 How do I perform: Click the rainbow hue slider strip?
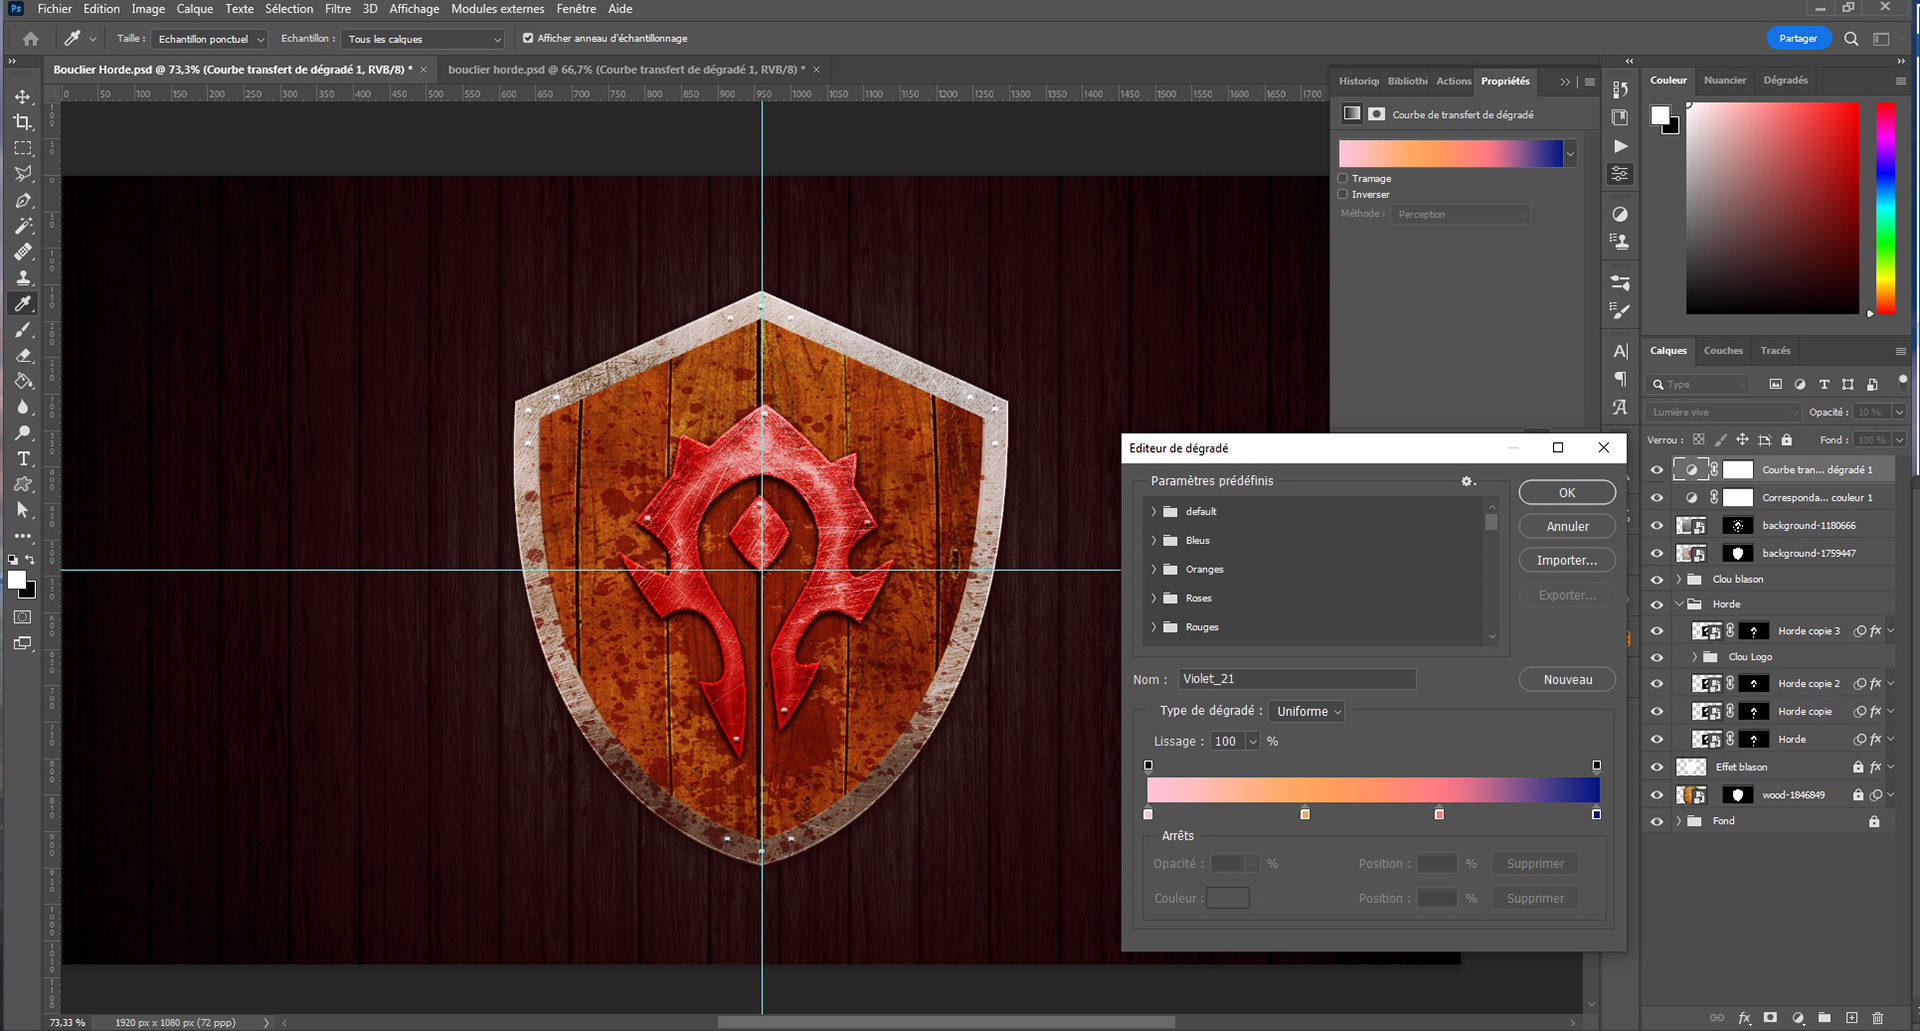pos(1885,208)
